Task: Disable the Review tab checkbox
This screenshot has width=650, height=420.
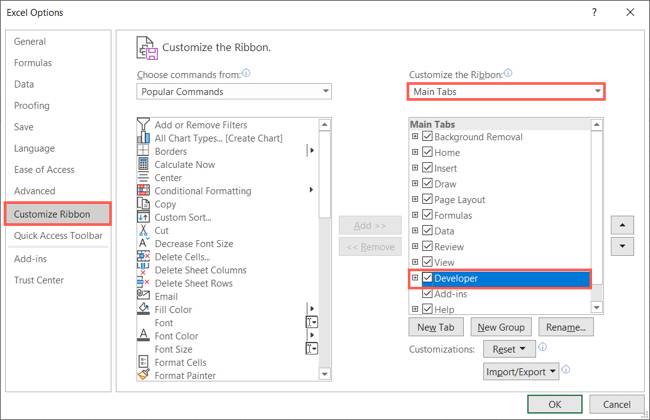Action: [427, 246]
